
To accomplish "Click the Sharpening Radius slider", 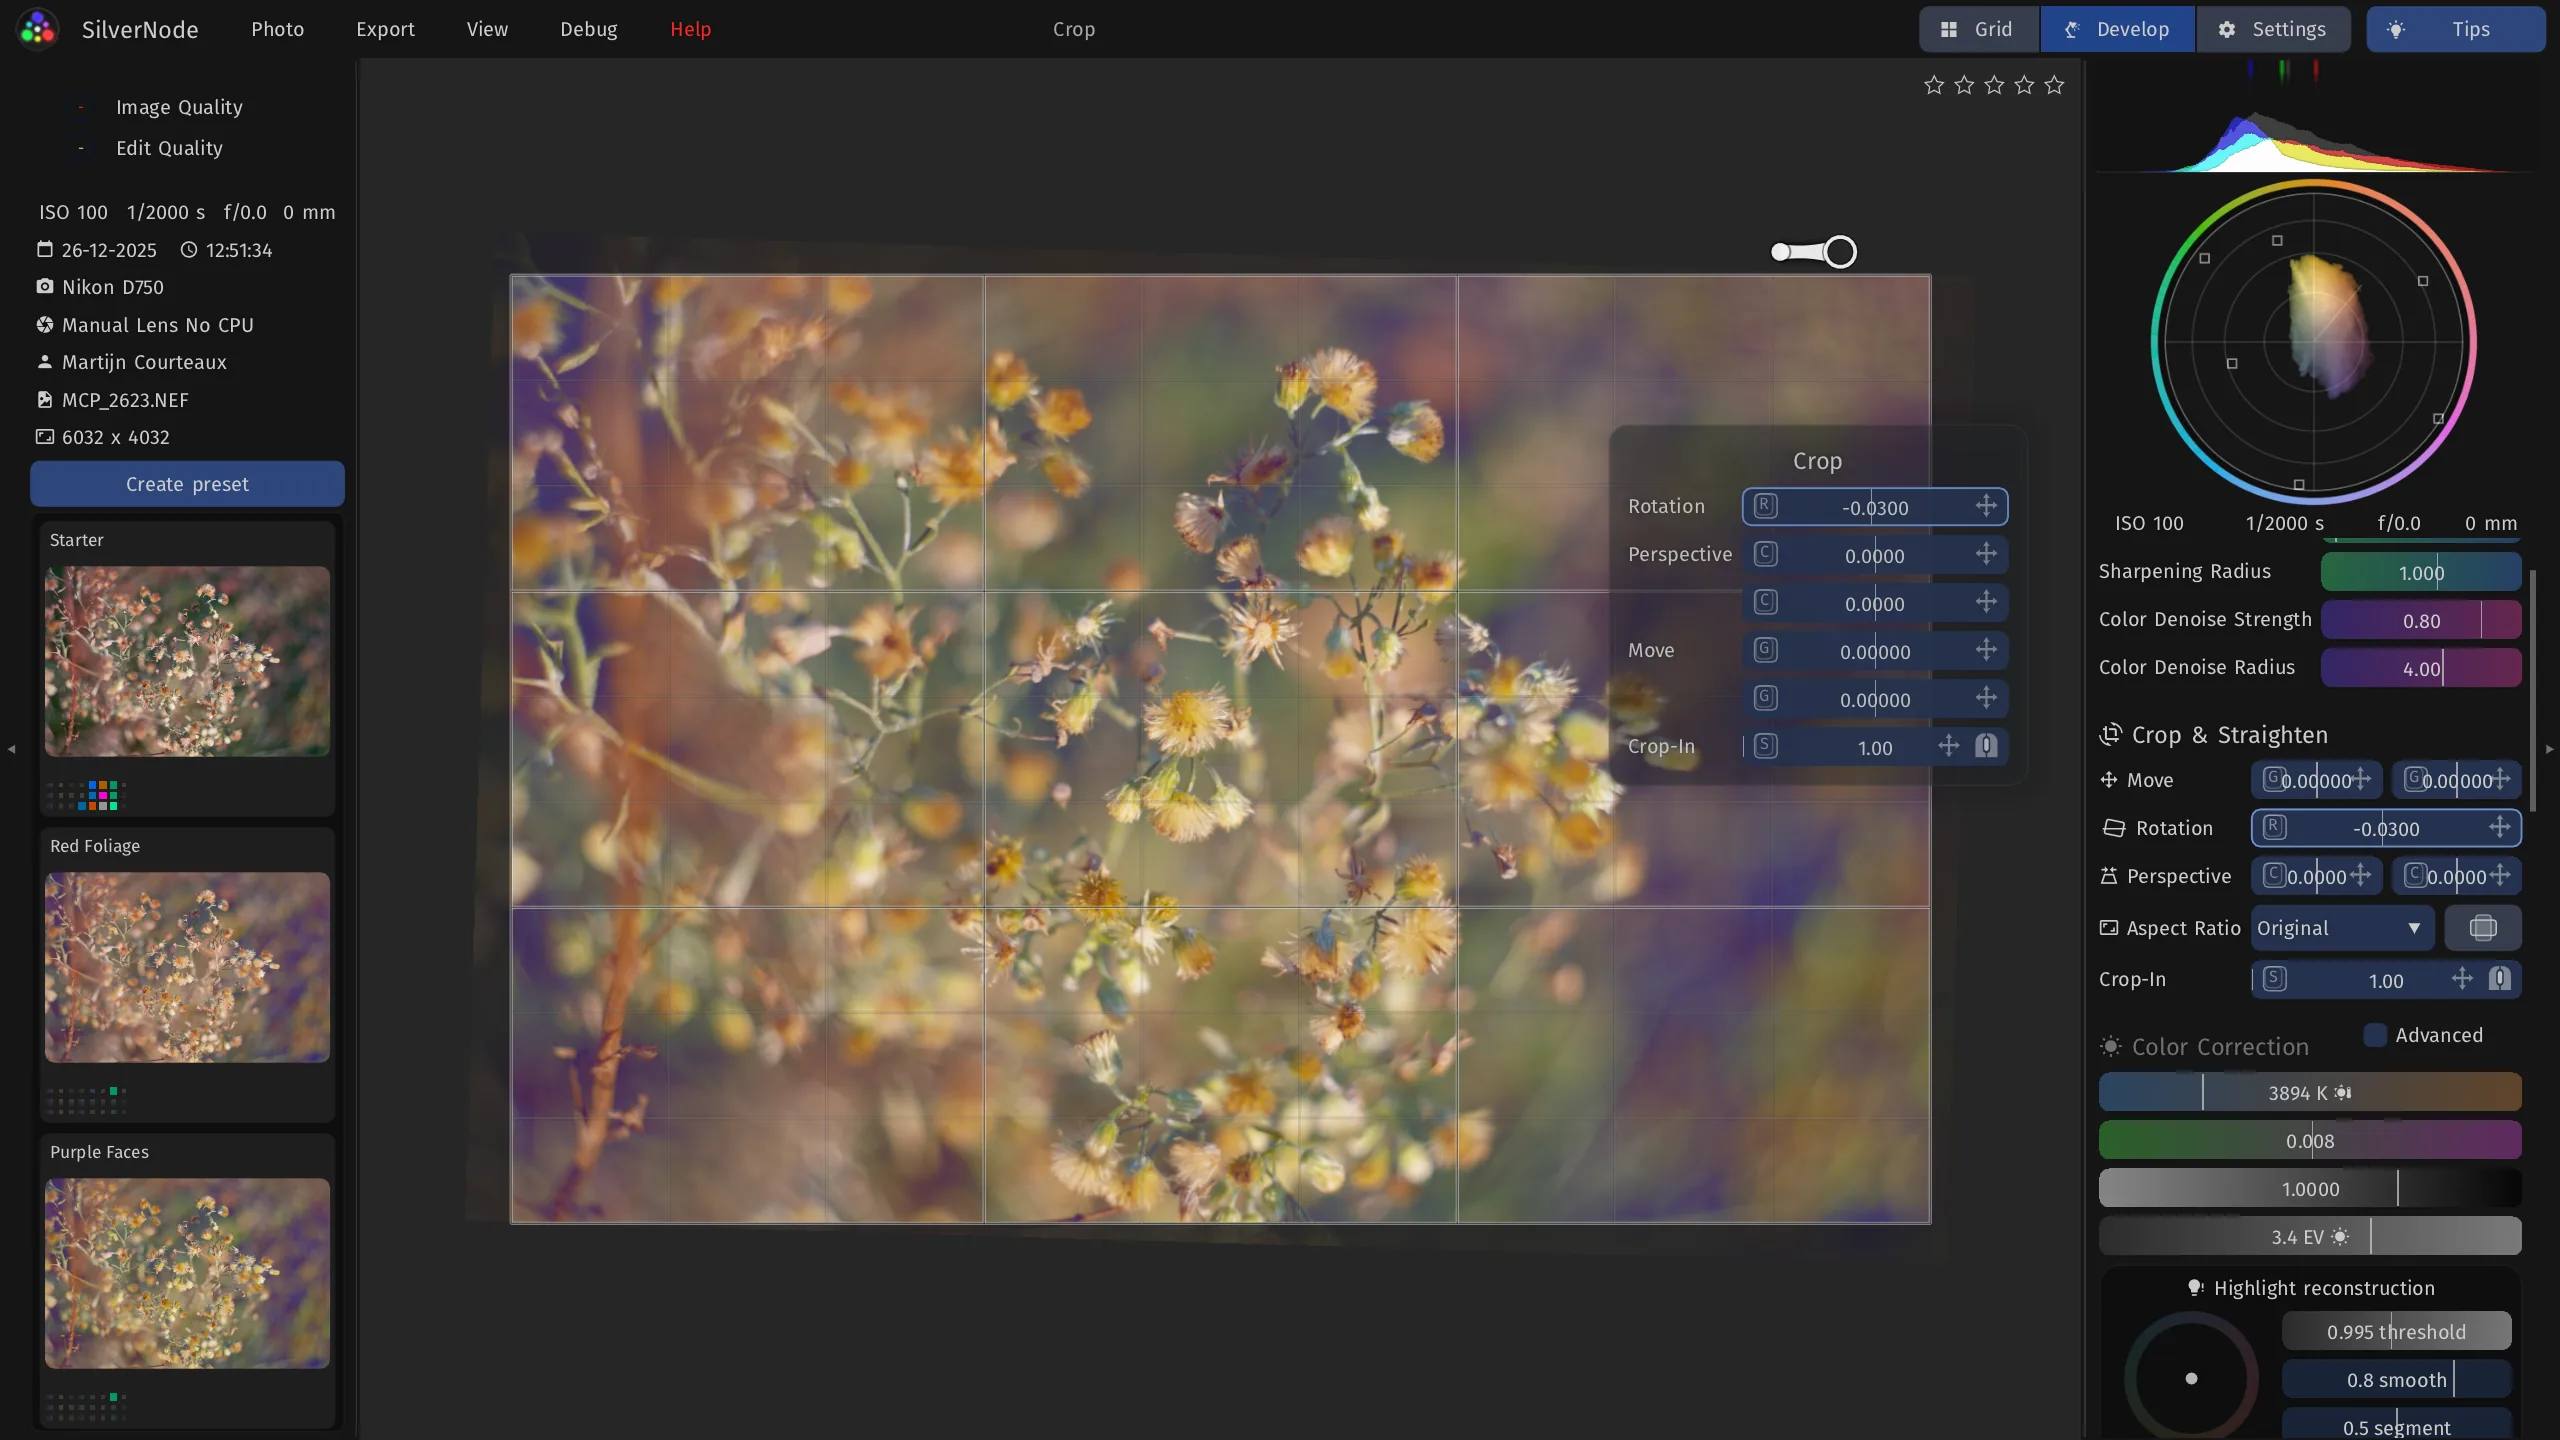I will [2420, 572].
